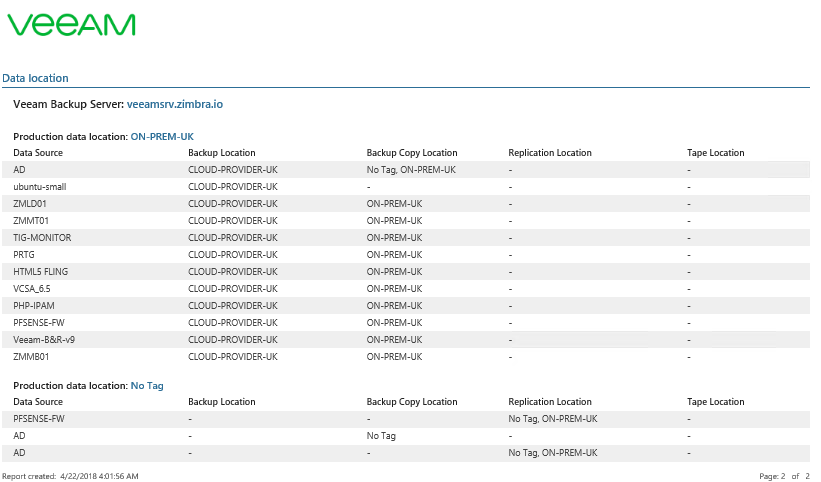
Task: Click the 'No Tag' backup copy cell
Action: 381,436
